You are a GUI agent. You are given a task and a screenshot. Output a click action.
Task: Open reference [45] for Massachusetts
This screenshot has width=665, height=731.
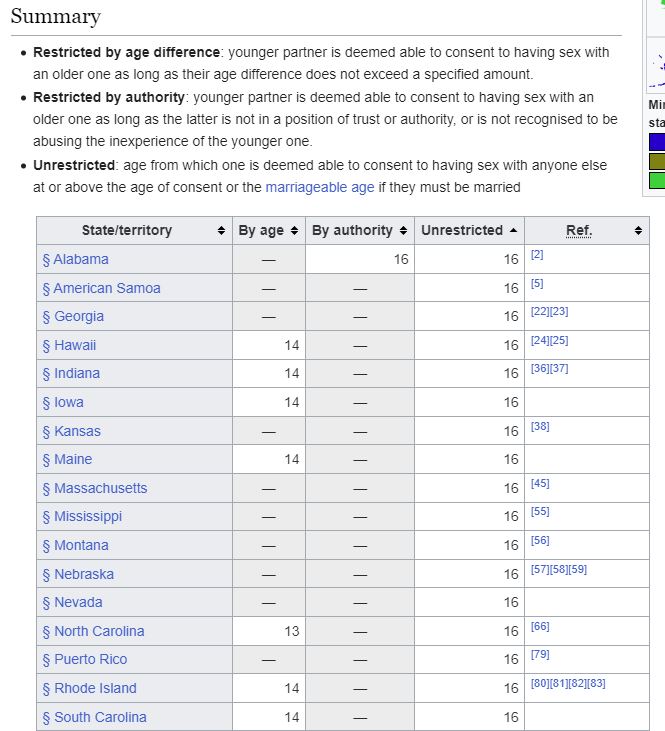point(540,483)
